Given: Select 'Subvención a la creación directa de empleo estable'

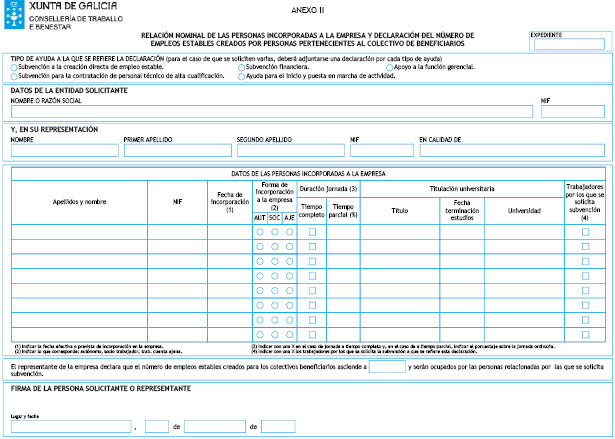Looking at the screenshot, I should click(x=14, y=67).
